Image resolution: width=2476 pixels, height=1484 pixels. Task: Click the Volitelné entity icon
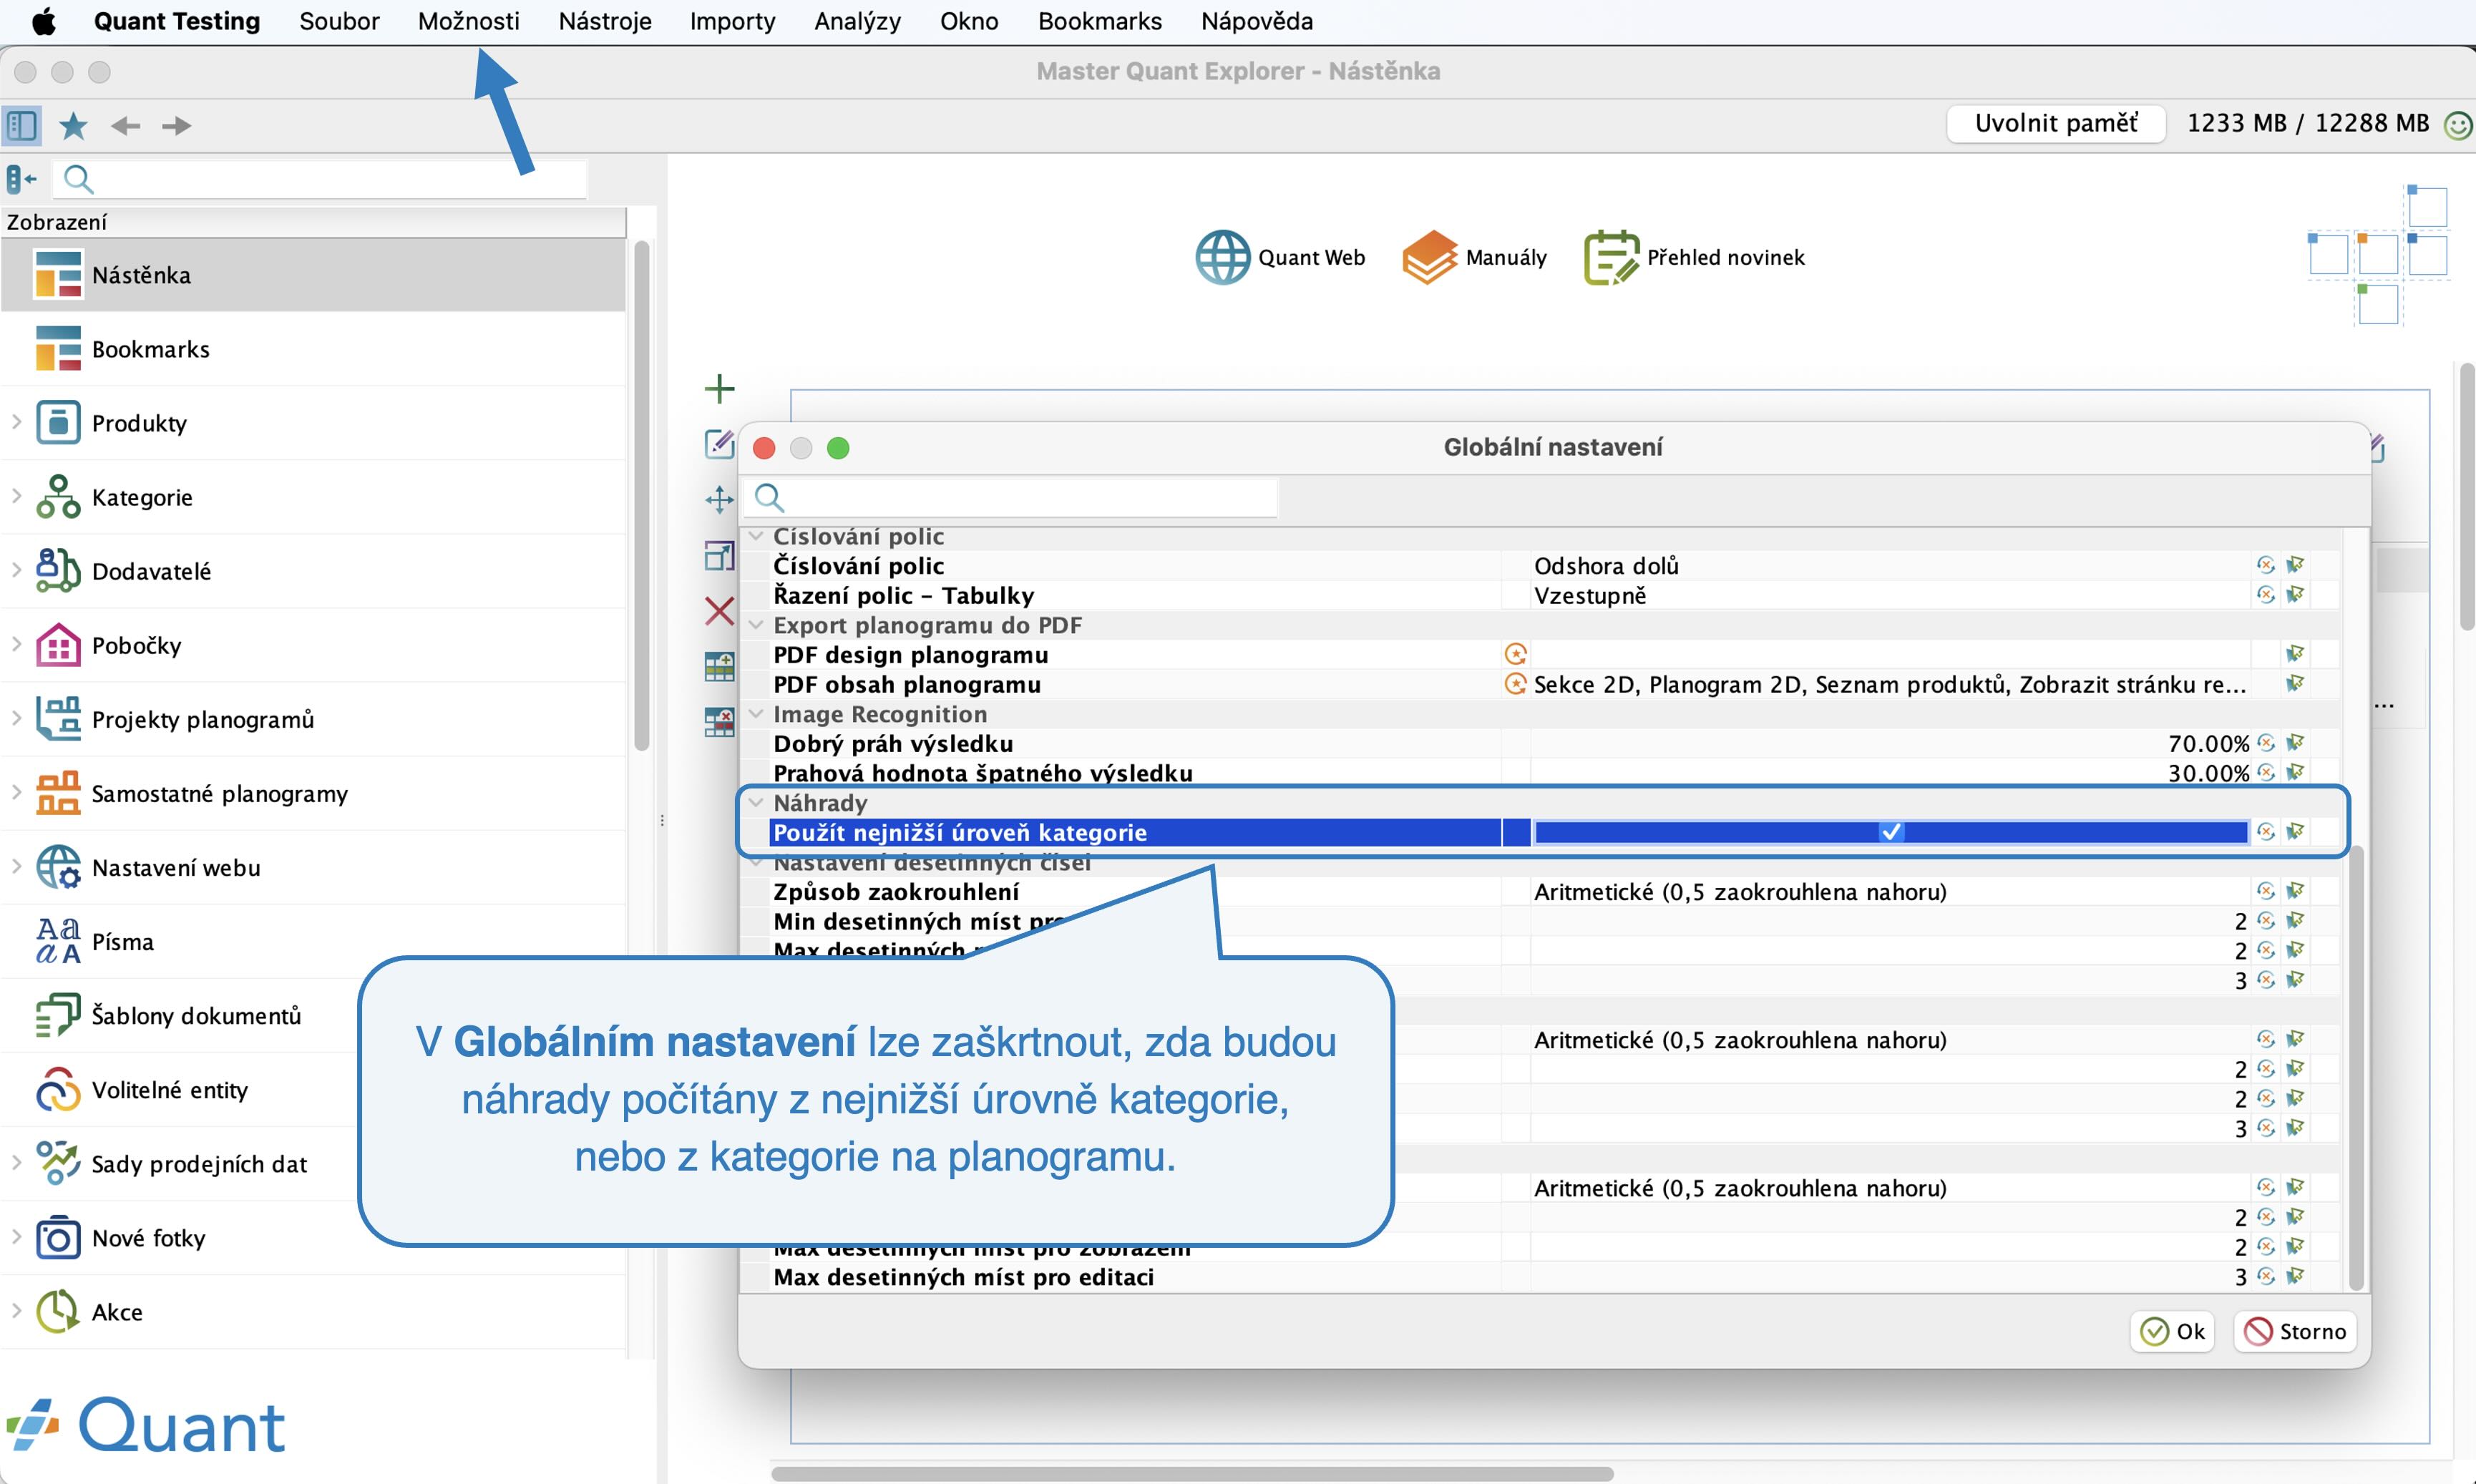[58, 1089]
